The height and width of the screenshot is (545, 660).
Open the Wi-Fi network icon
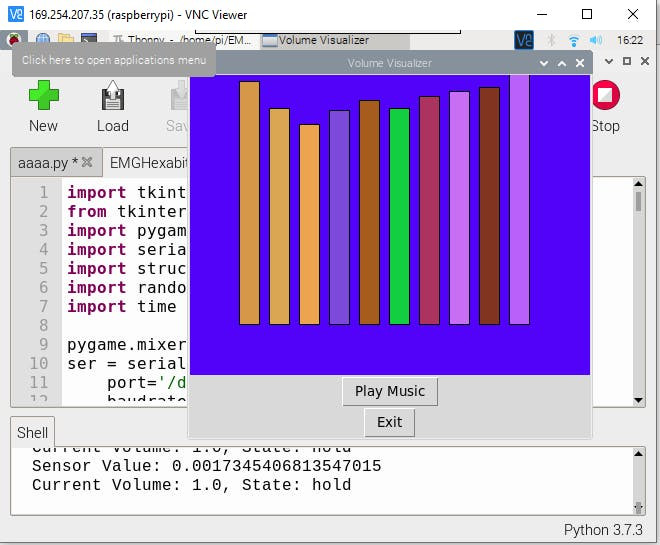(x=574, y=41)
